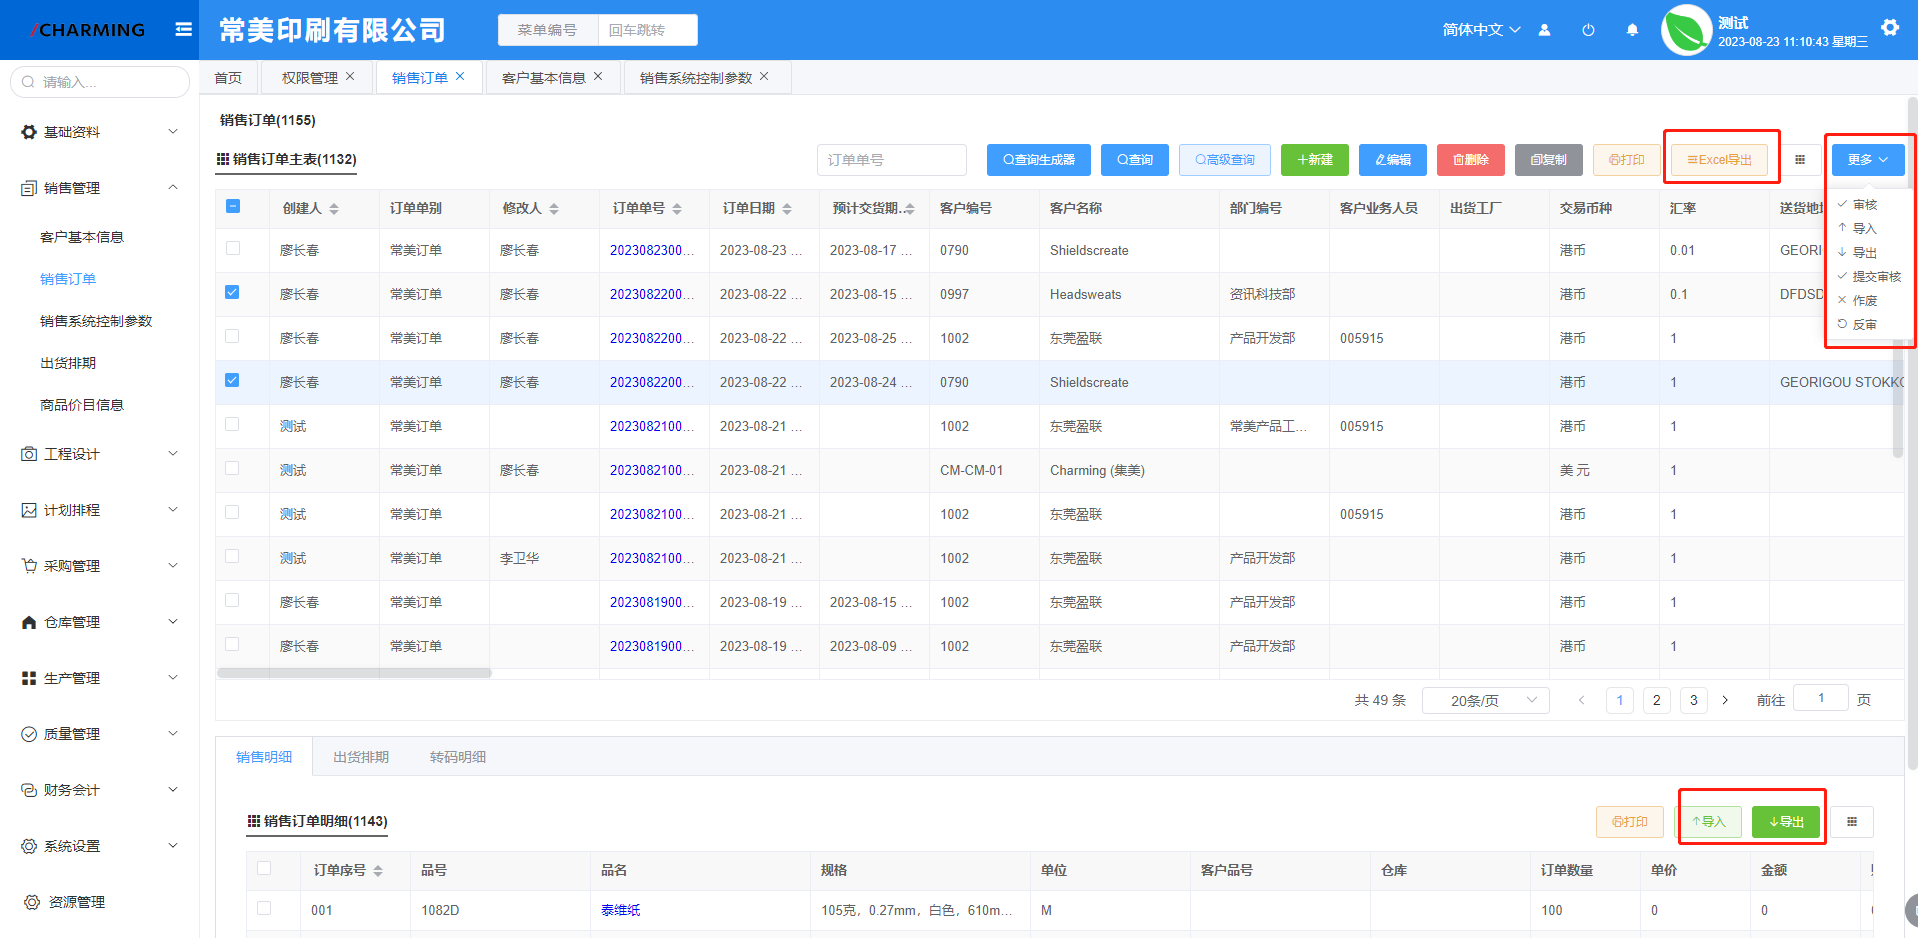Uncheck the Headsweats order row
This screenshot has width=1918, height=938.
[233, 292]
